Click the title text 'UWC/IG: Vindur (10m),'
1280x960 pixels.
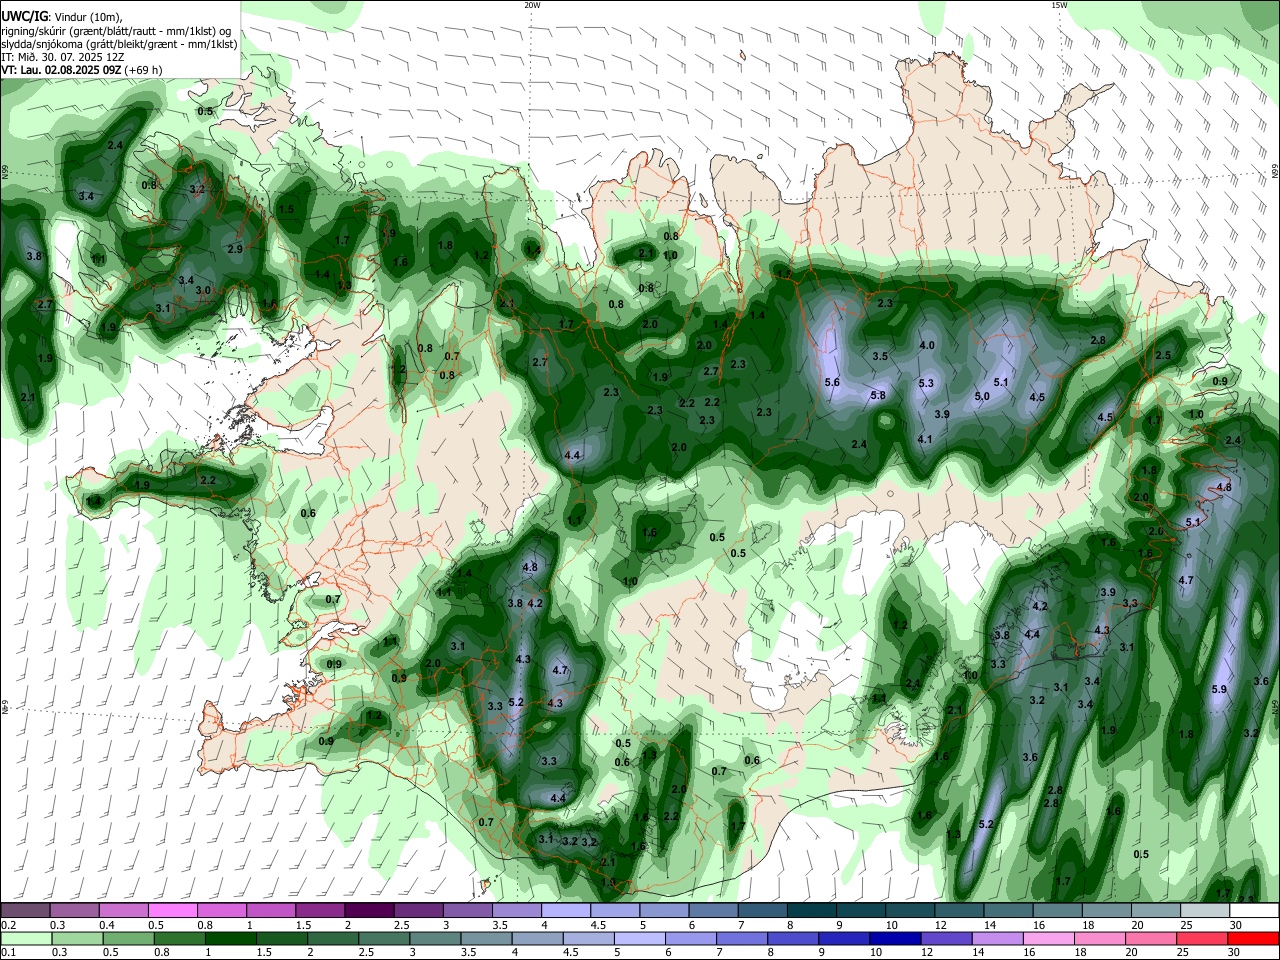pyautogui.click(x=61, y=17)
